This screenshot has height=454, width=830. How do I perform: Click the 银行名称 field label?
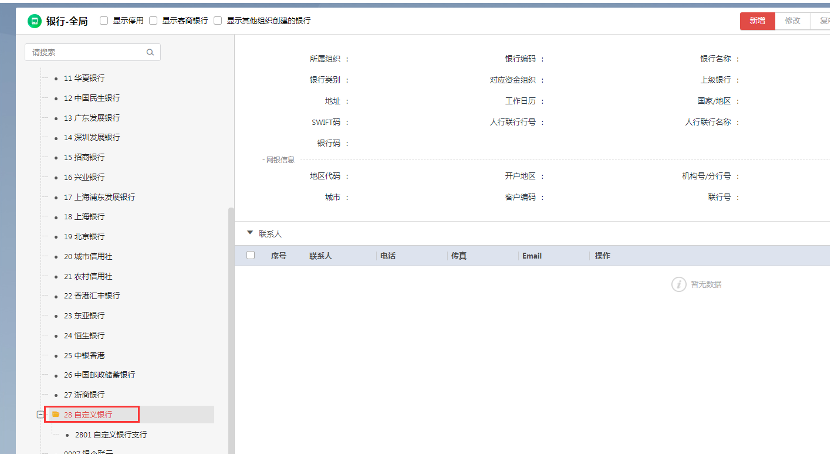click(x=716, y=59)
